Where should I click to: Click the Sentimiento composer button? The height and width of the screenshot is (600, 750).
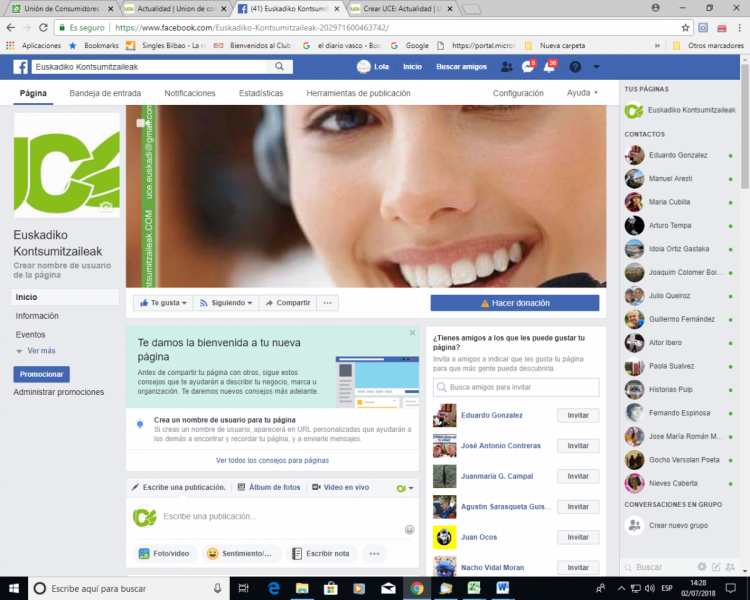click(x=242, y=554)
